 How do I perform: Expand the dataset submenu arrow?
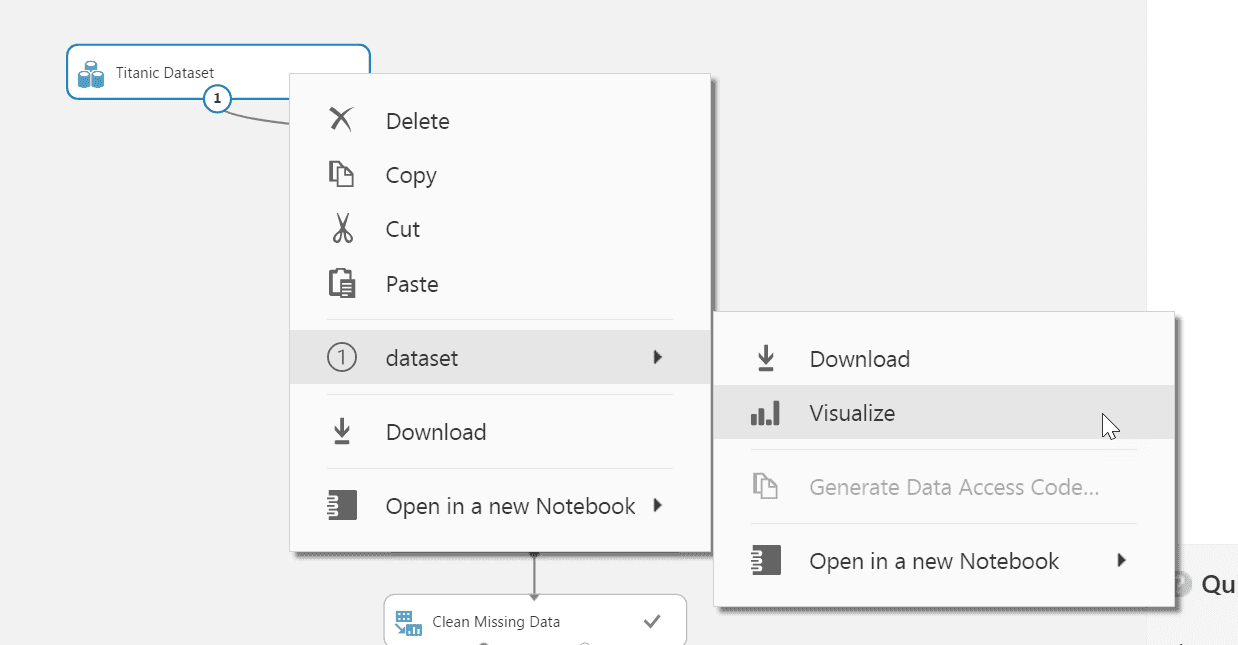point(657,357)
